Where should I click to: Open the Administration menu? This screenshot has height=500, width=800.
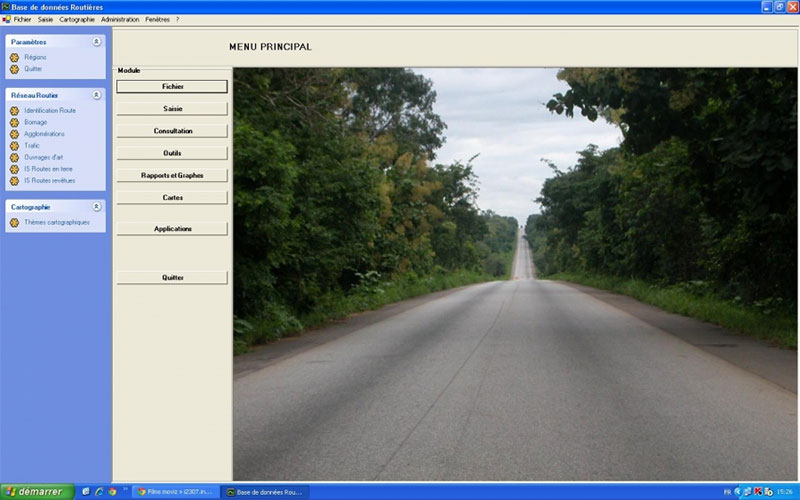click(x=120, y=19)
